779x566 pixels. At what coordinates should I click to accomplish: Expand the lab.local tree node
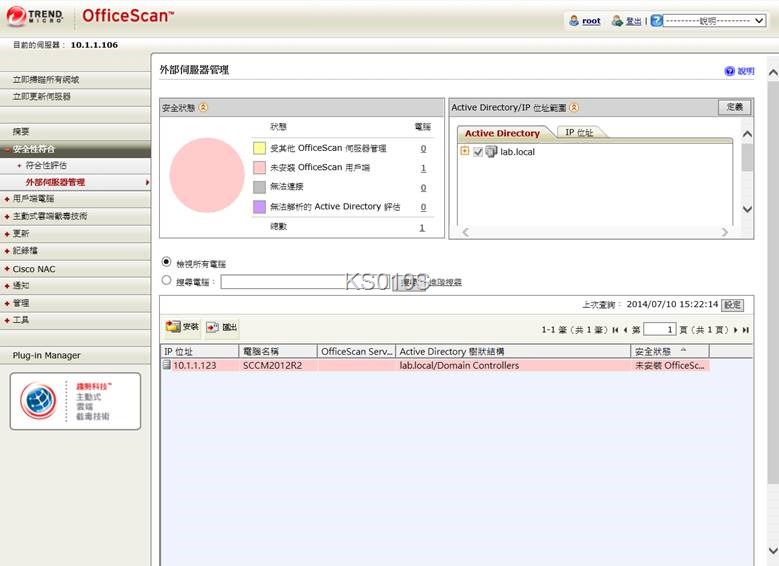(x=465, y=152)
